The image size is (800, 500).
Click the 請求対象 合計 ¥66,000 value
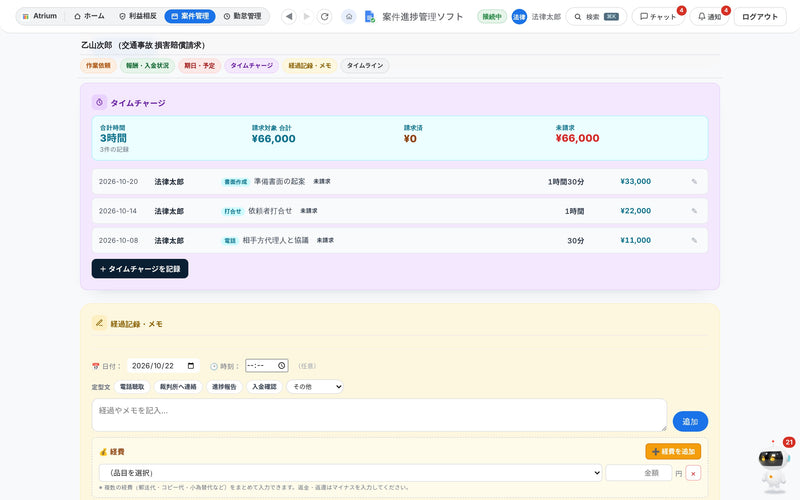[273, 139]
